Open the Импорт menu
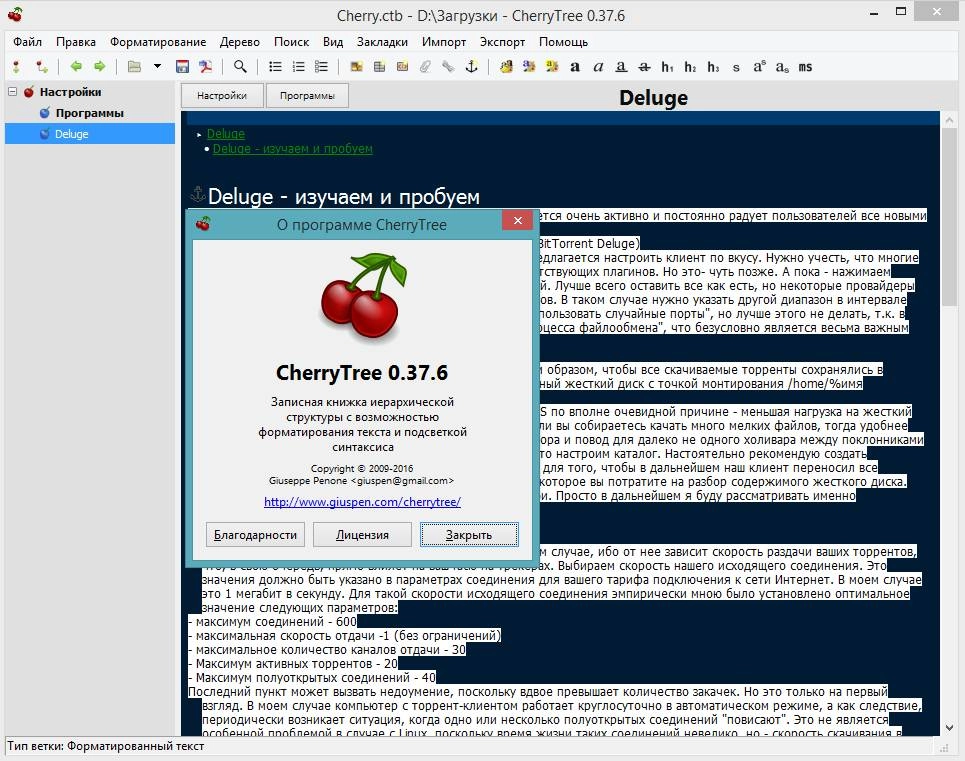 point(444,41)
